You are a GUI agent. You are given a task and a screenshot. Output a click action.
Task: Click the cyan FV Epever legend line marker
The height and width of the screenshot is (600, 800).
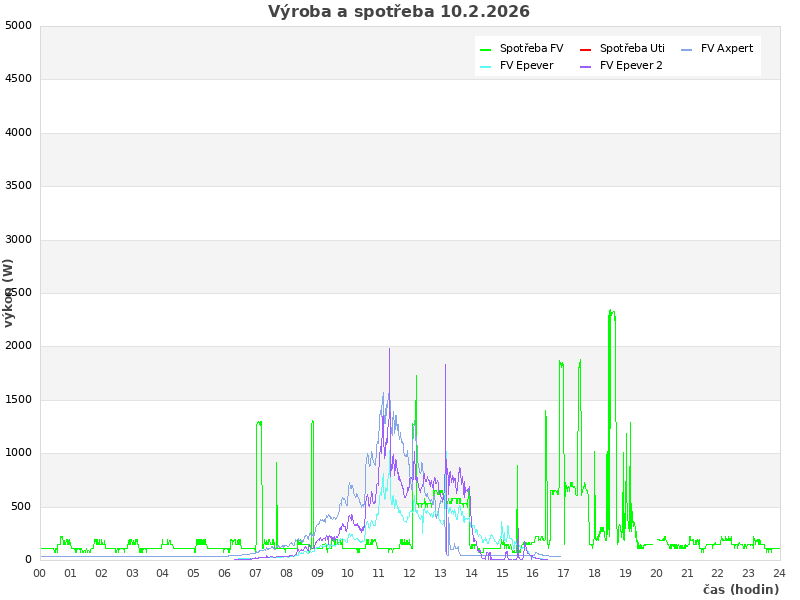tap(485, 66)
